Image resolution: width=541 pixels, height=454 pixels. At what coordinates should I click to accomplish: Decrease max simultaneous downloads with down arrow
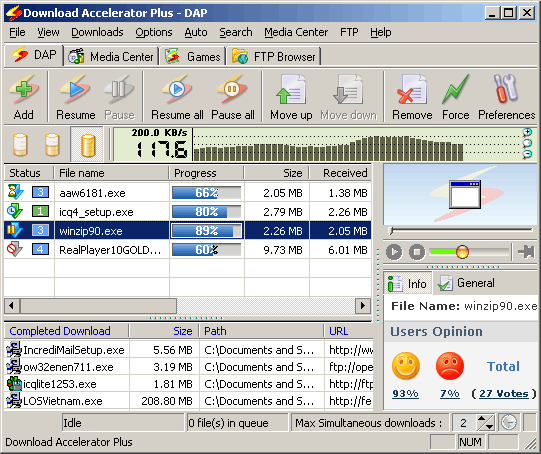point(489,426)
